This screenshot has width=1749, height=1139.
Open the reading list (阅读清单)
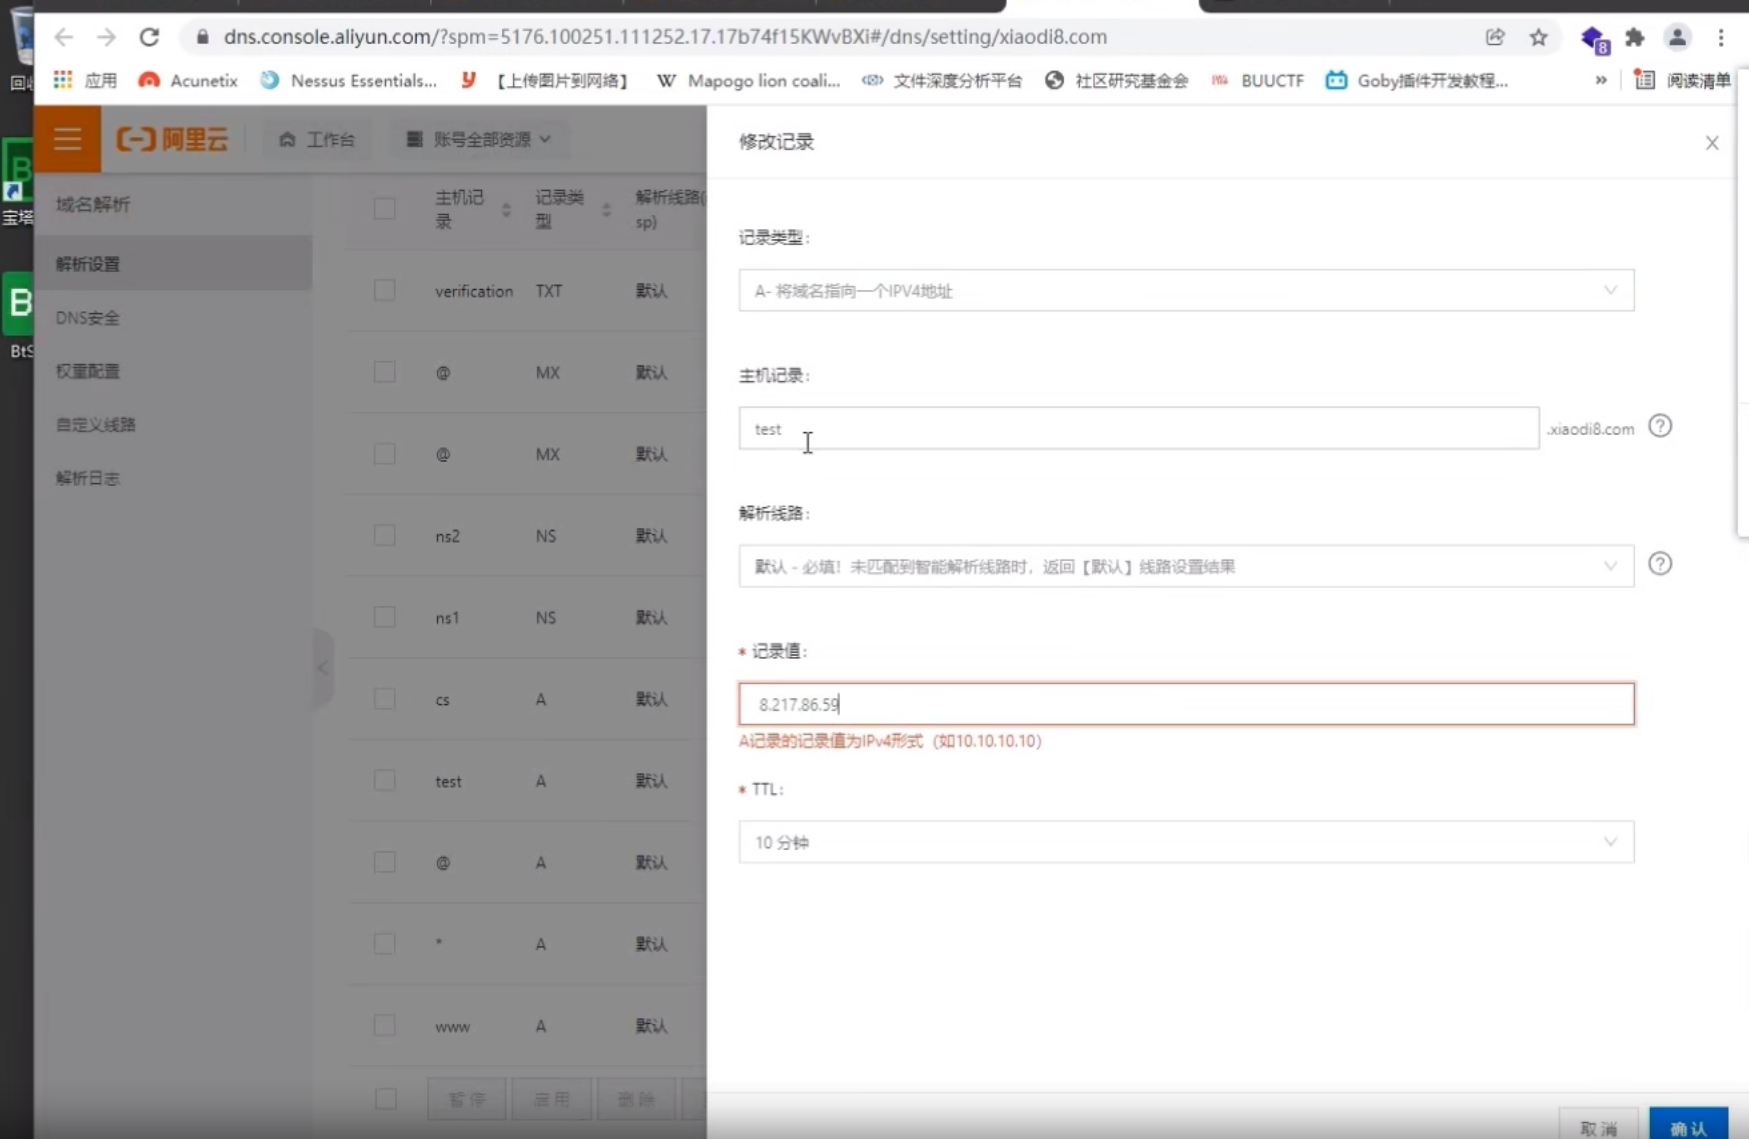tap(1682, 80)
